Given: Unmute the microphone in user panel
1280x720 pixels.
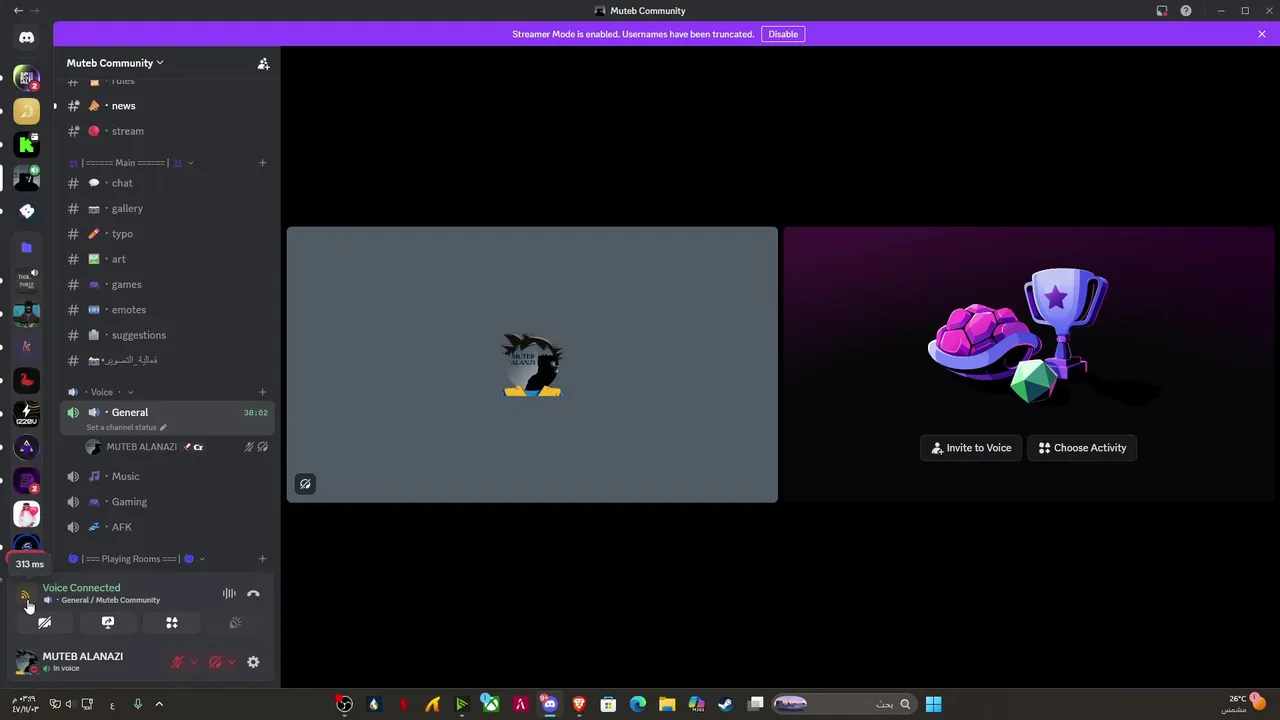Looking at the screenshot, I should pos(177,662).
